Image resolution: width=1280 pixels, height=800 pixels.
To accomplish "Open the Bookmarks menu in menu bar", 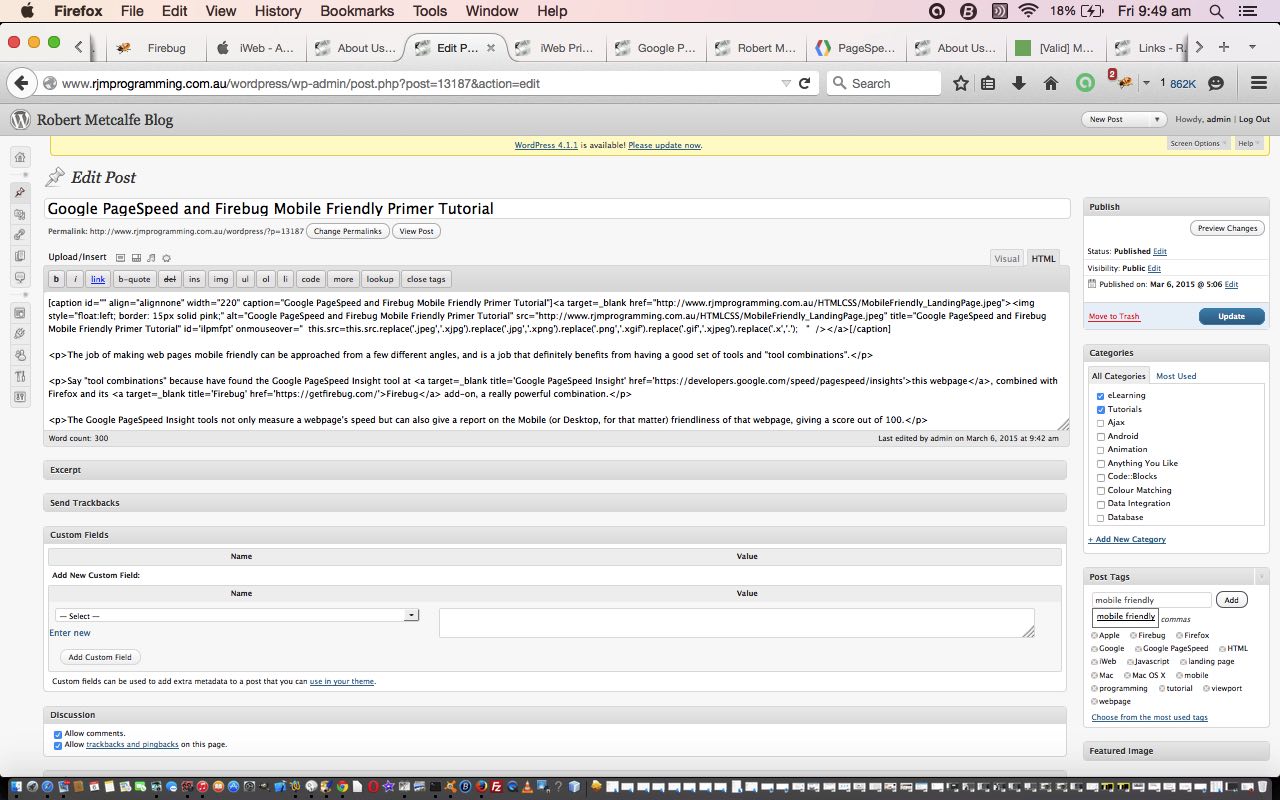I will [x=357, y=11].
